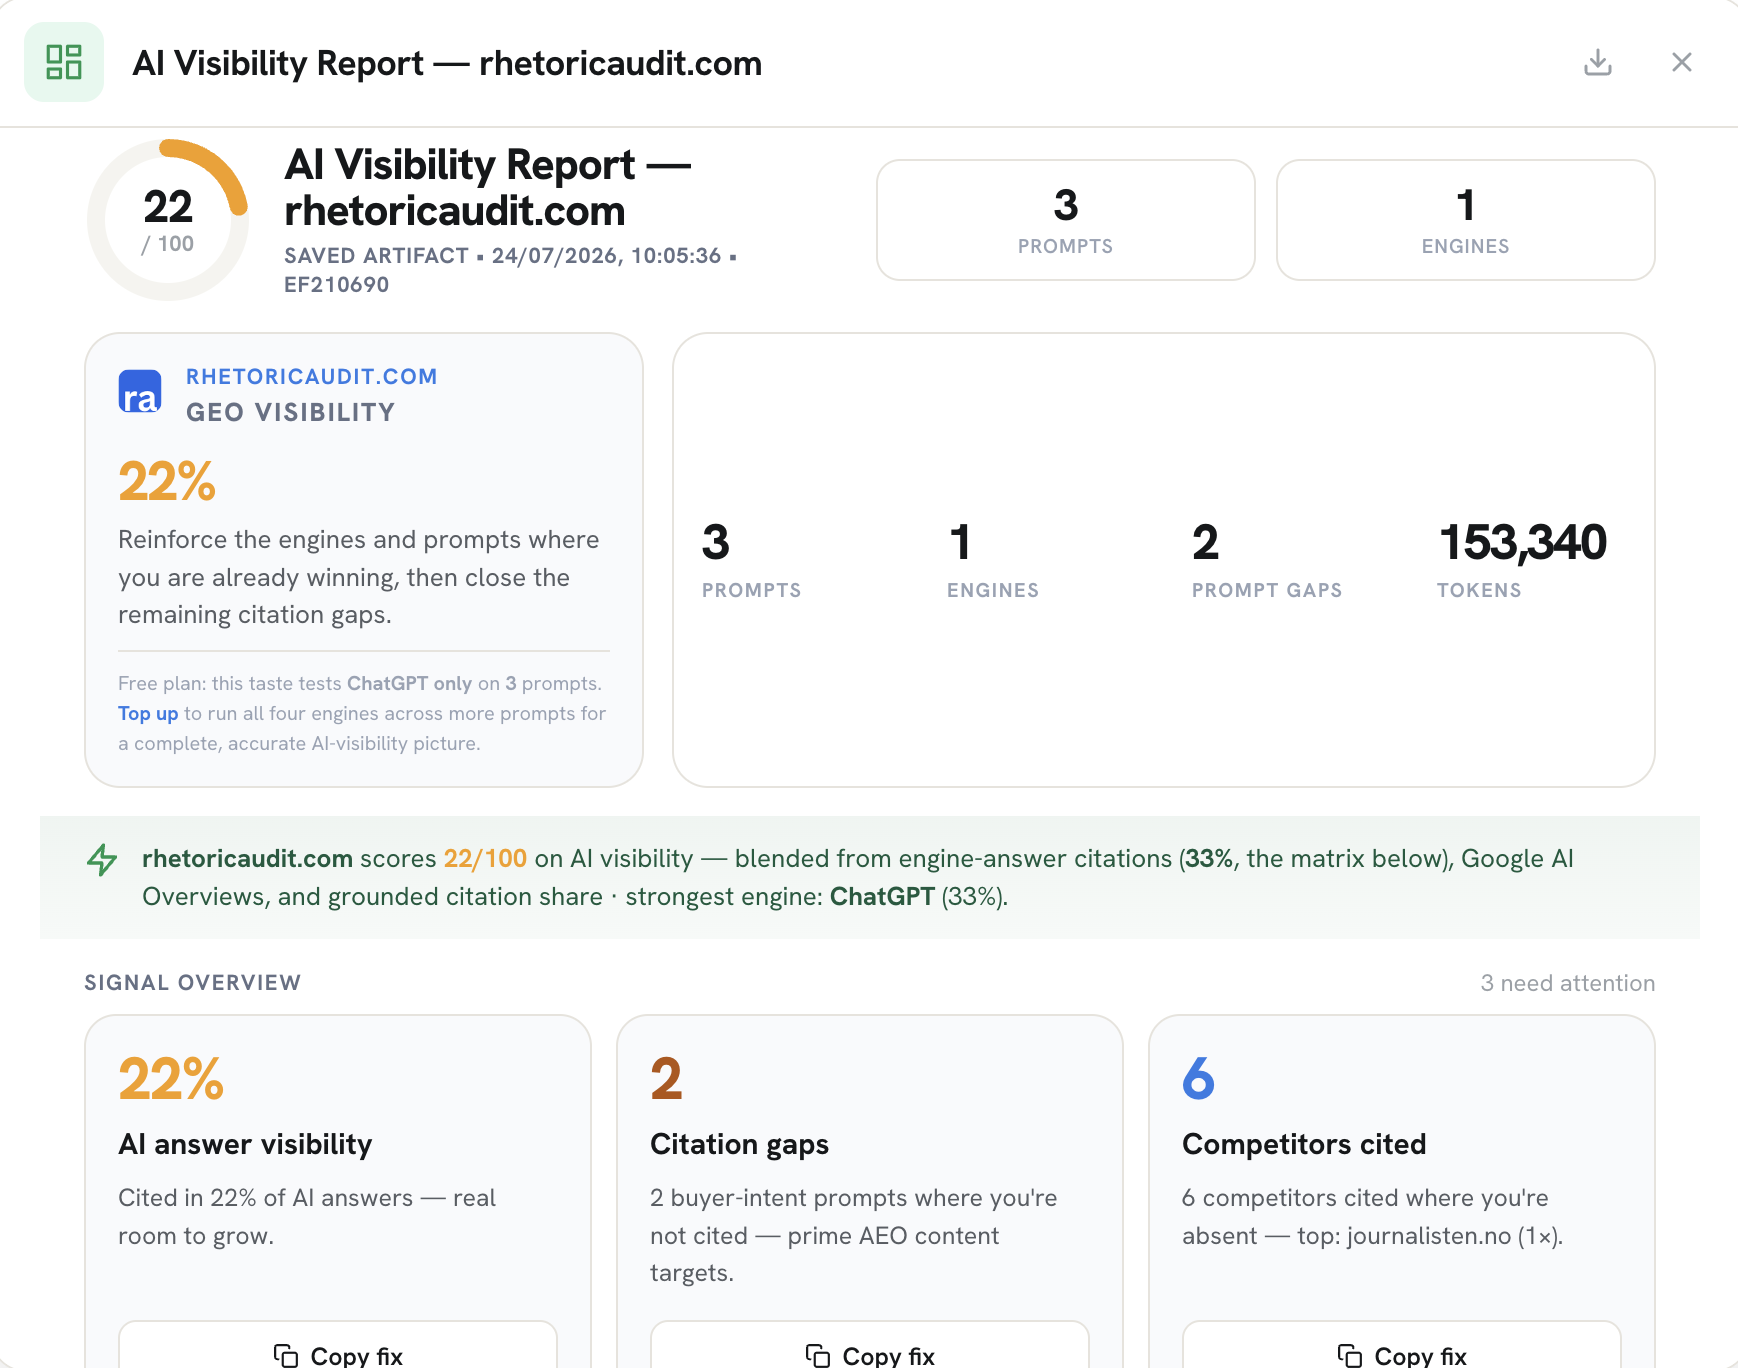Viewport: 1738px width, 1368px height.
Task: Click the Competitors cited card title
Action: pyautogui.click(x=1304, y=1144)
